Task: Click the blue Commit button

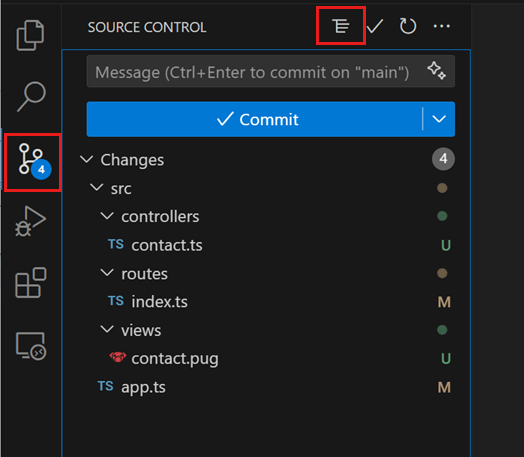Action: tap(254, 119)
